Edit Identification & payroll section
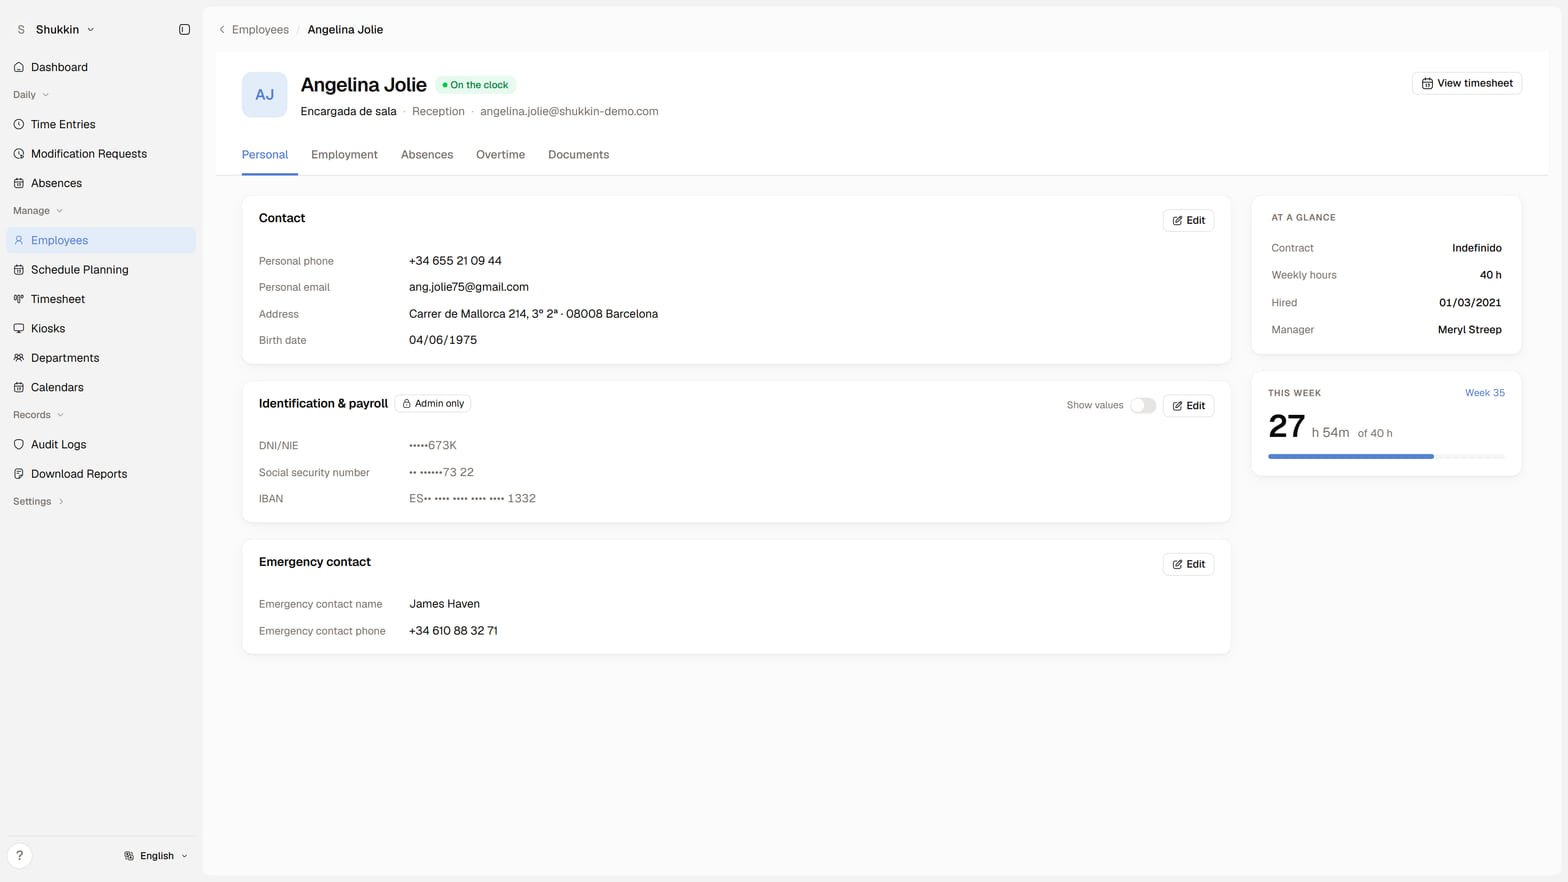The height and width of the screenshot is (882, 1568). pyautogui.click(x=1188, y=406)
